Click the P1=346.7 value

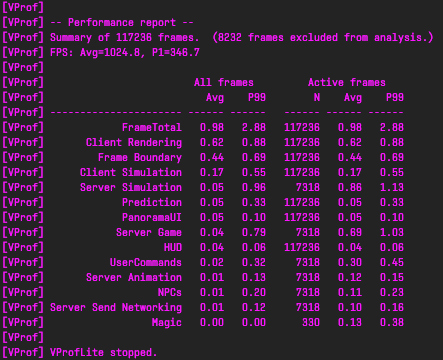pyautogui.click(x=176, y=53)
